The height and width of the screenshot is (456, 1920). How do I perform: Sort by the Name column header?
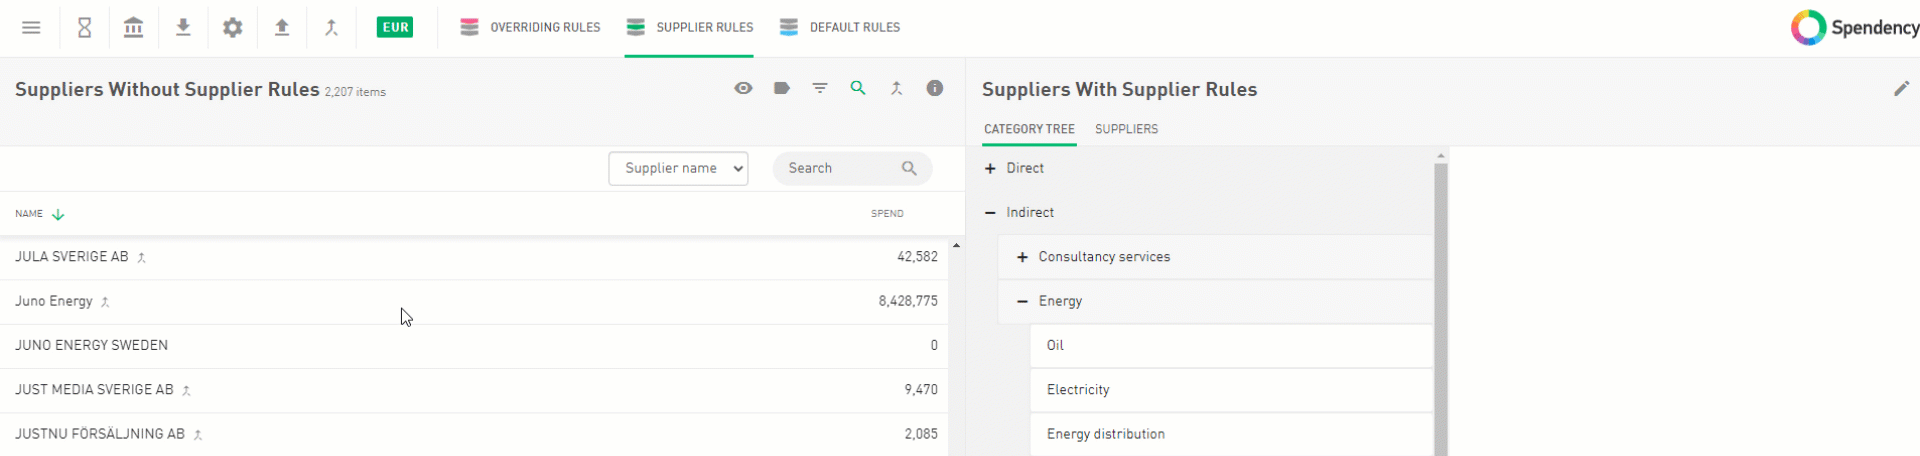coord(30,214)
